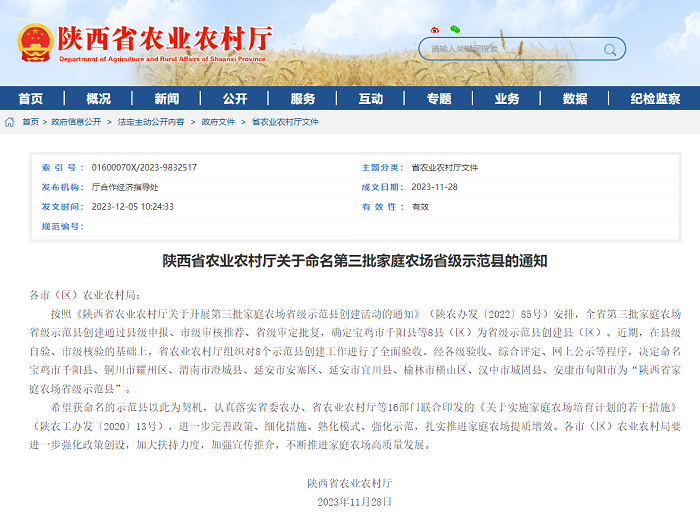The image size is (700, 521).
Task: Click the Weibo icon above search box
Action: tap(435, 30)
